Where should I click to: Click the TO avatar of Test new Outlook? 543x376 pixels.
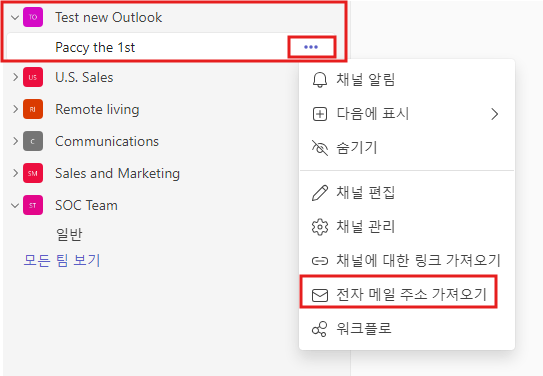click(33, 17)
